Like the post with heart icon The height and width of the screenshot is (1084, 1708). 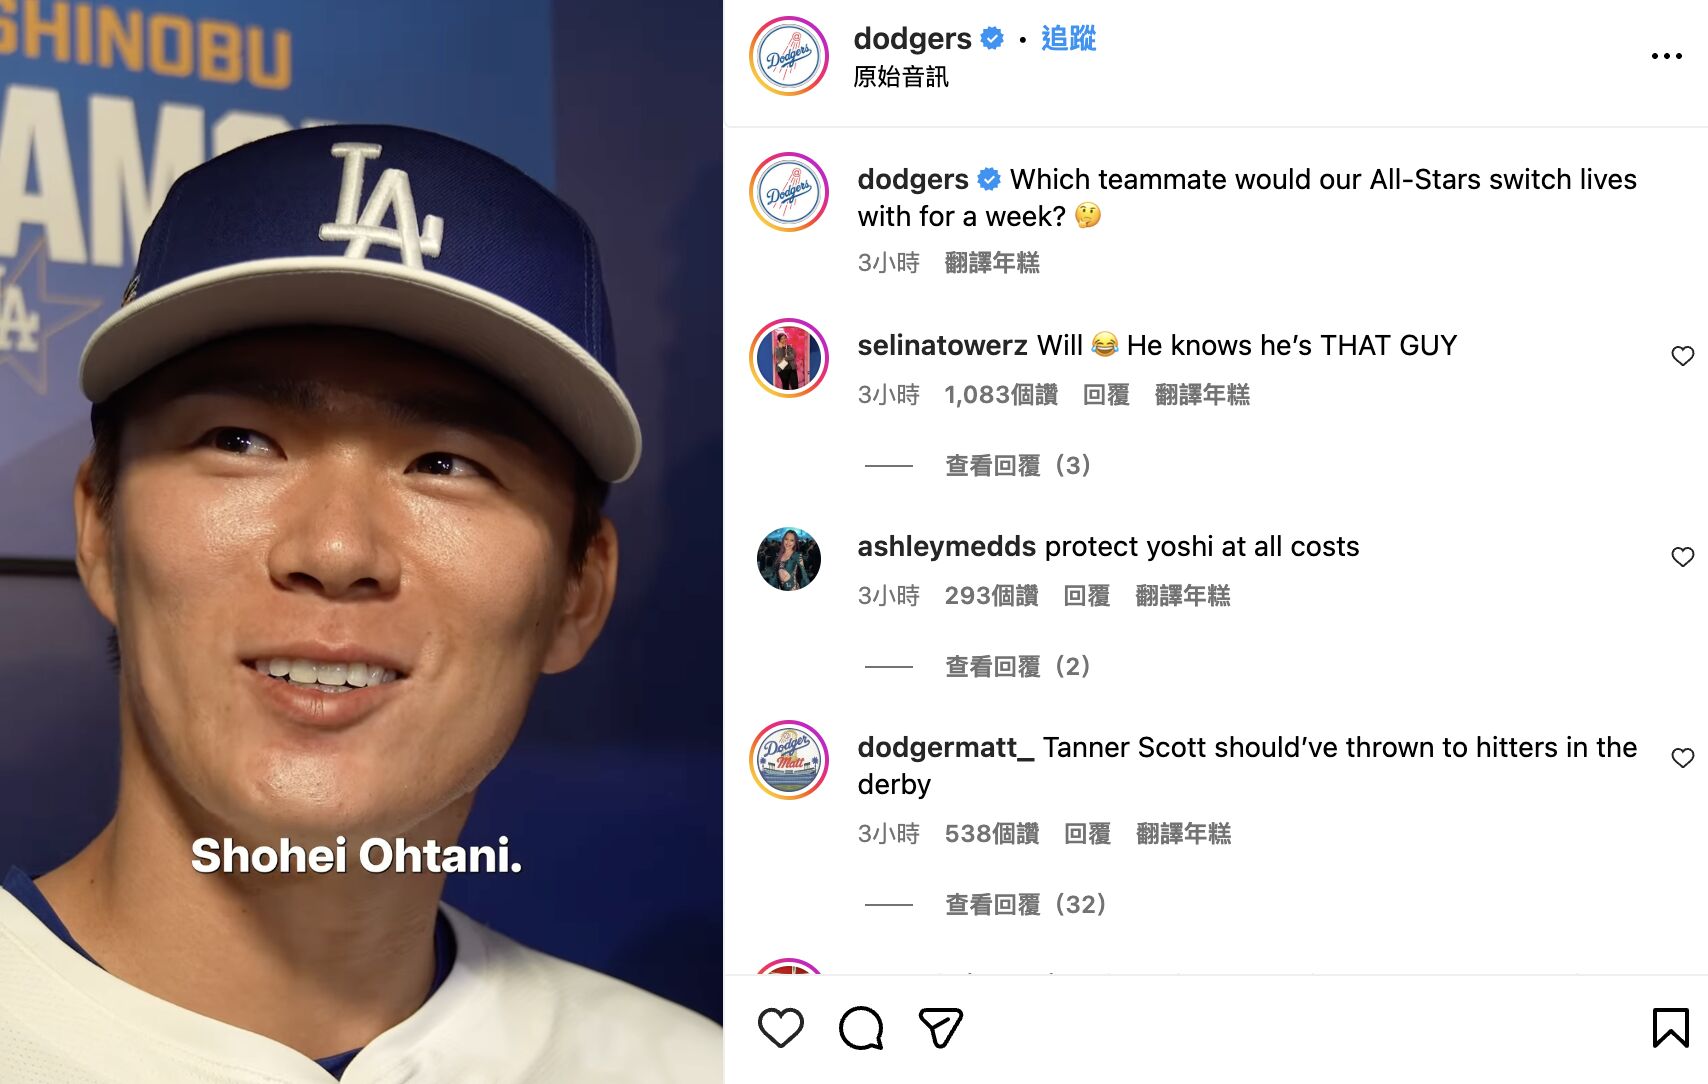click(x=780, y=1028)
